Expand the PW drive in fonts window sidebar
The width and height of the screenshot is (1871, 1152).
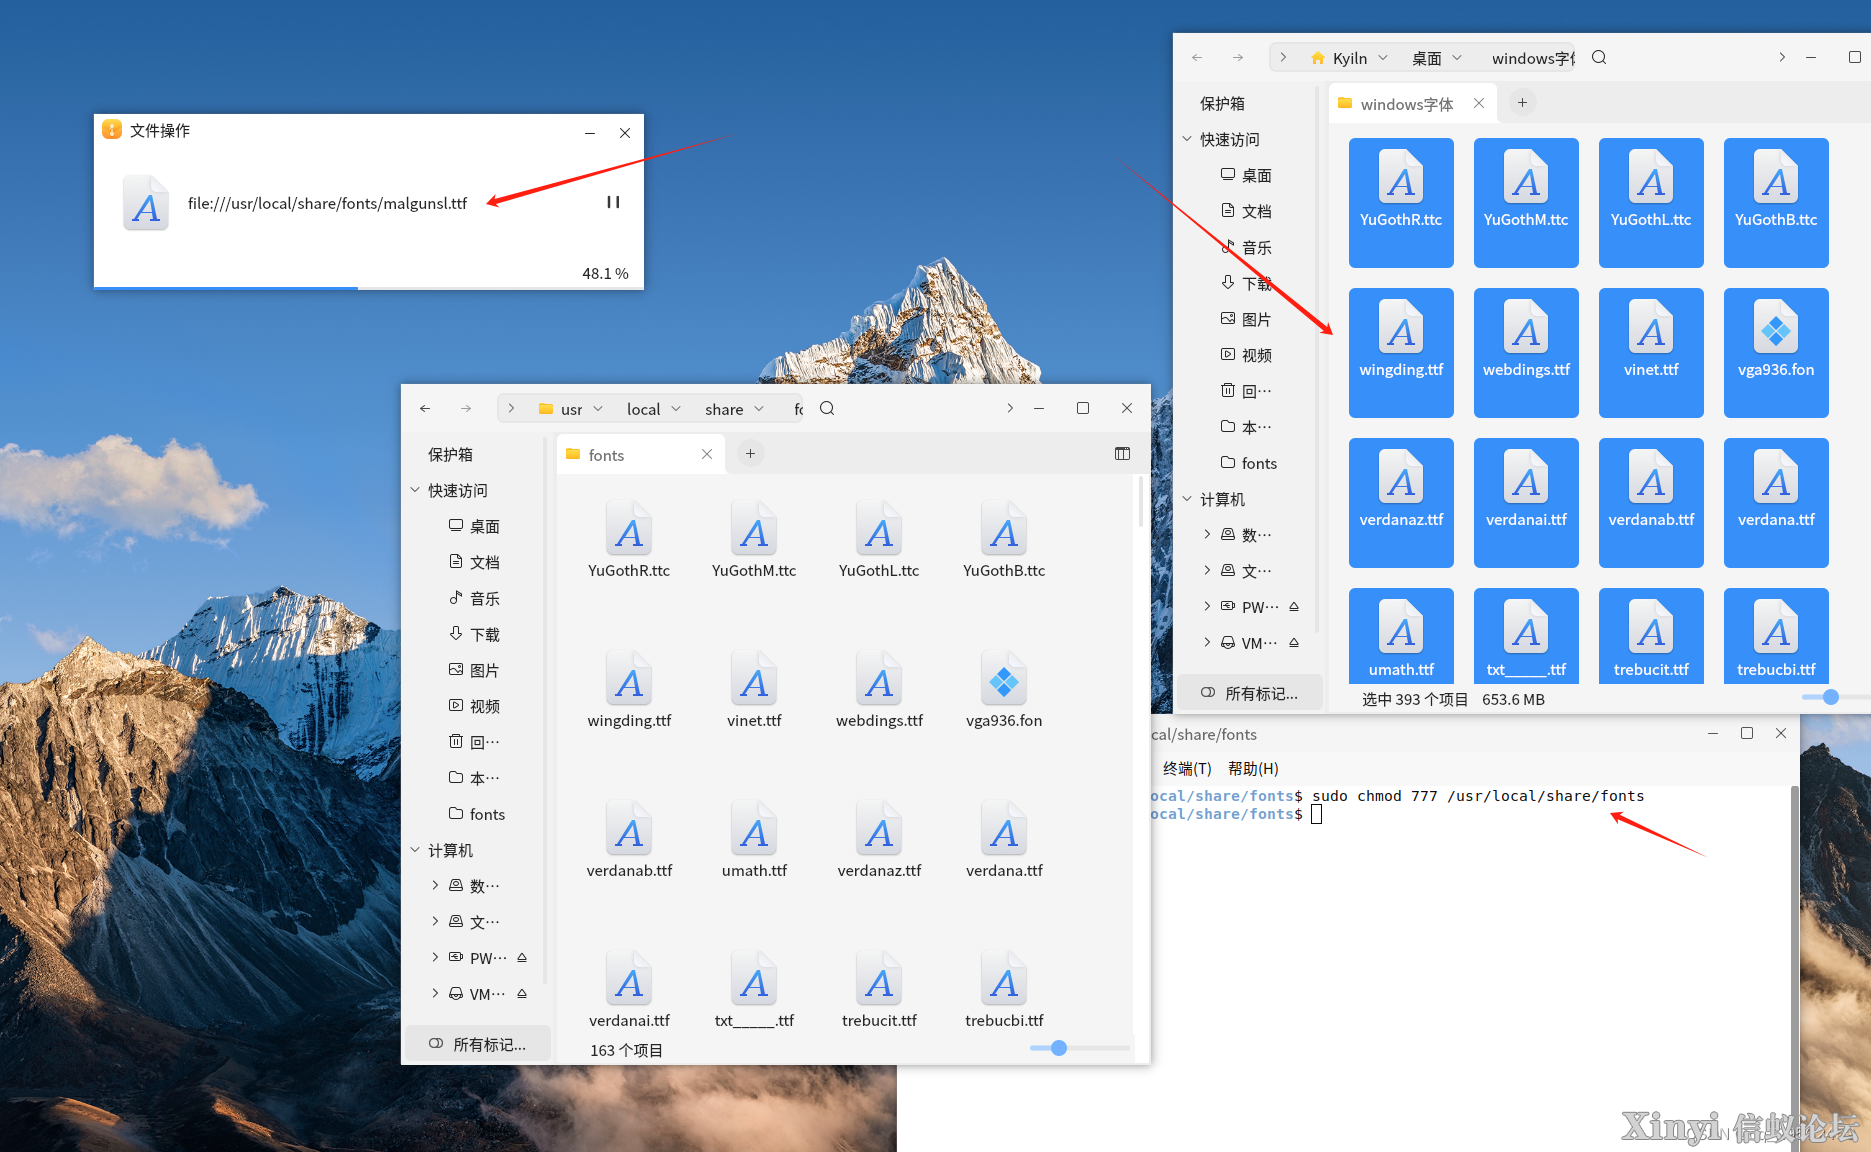(435, 957)
